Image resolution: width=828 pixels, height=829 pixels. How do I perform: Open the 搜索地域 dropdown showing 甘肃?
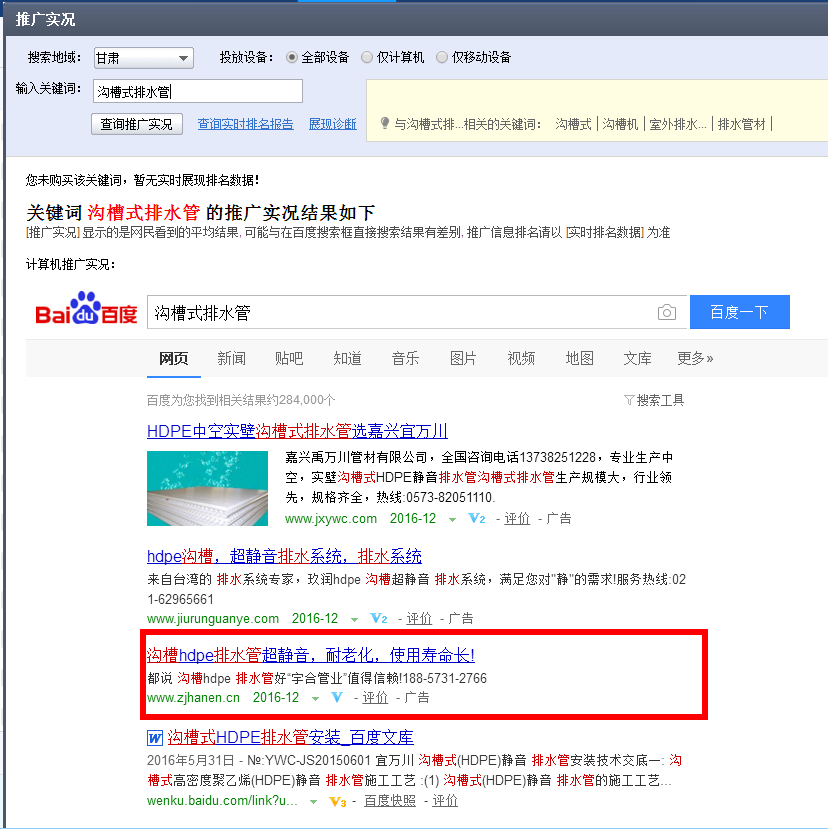(144, 58)
